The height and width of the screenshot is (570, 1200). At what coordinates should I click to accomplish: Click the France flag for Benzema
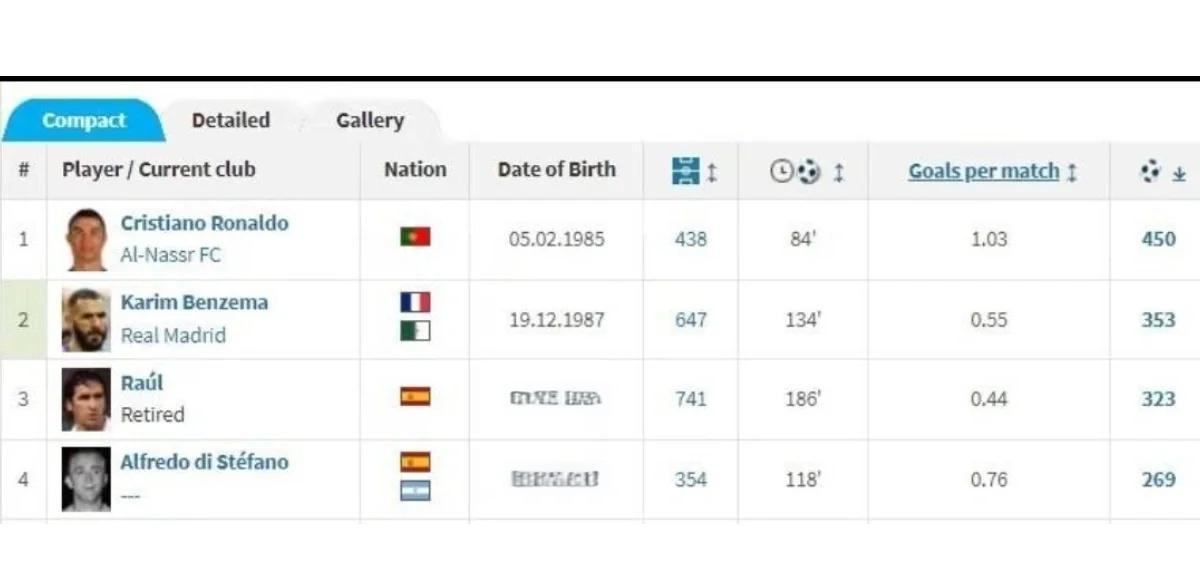[415, 302]
